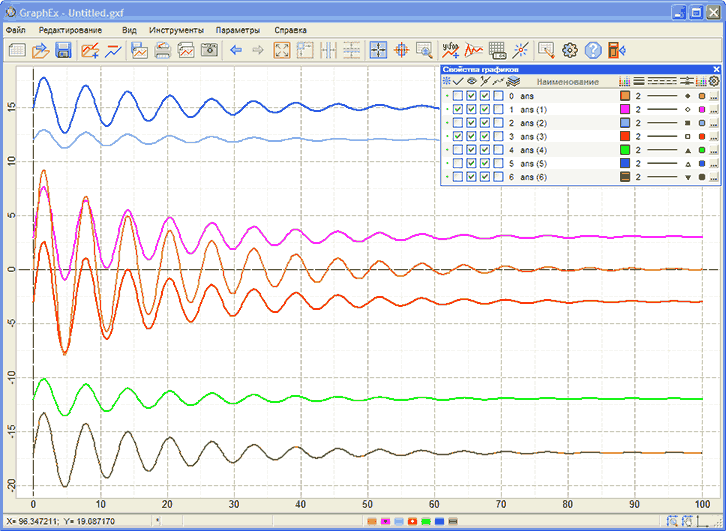Click the blue help question mark icon
The height and width of the screenshot is (531, 726).
593,50
